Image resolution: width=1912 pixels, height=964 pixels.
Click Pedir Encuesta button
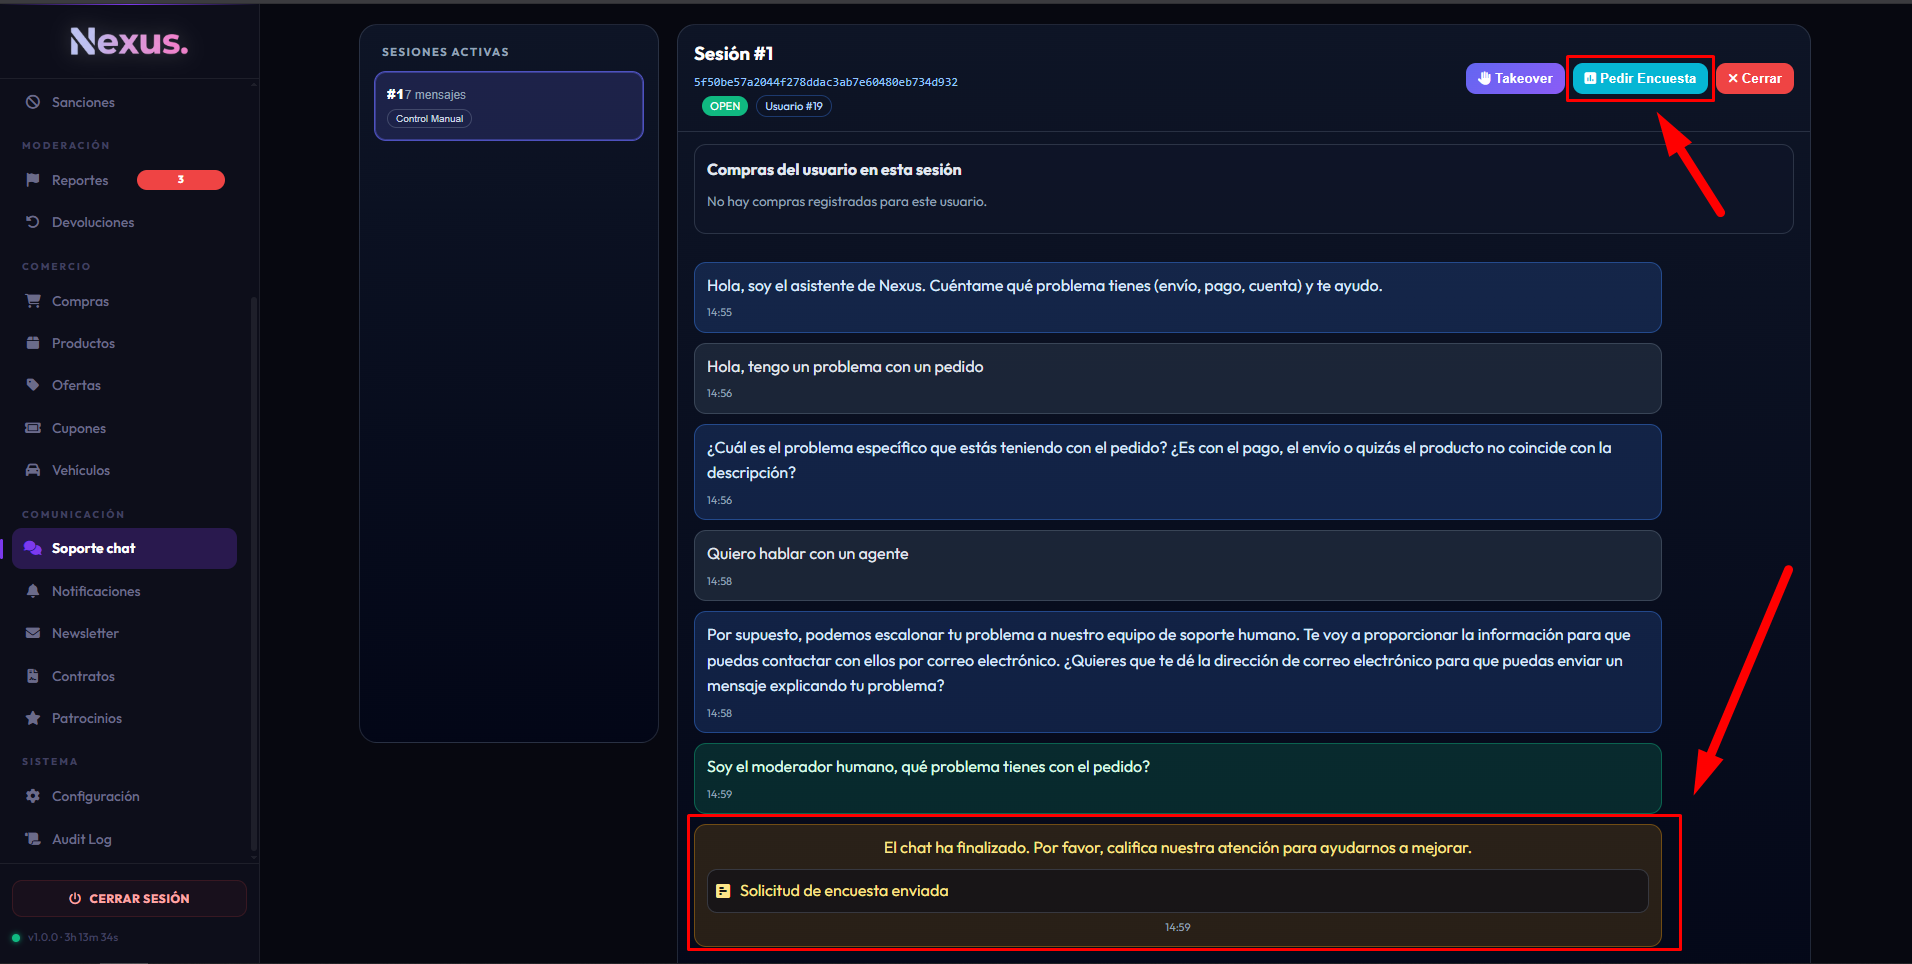tap(1640, 78)
